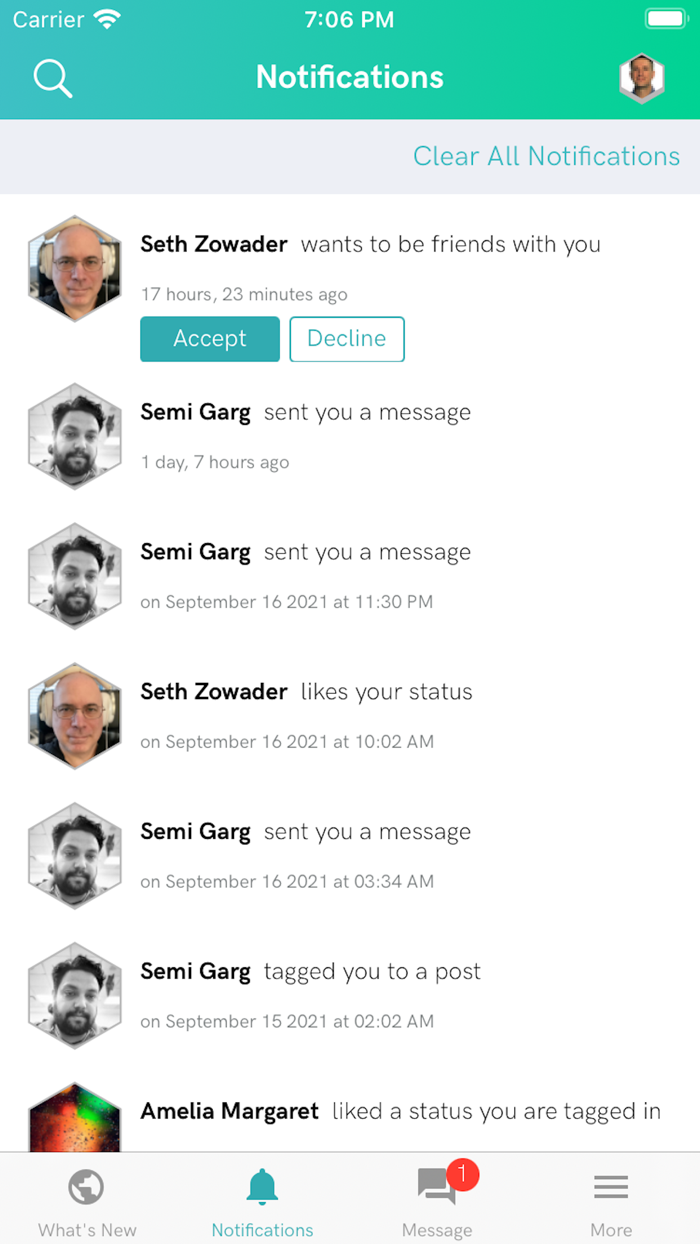Tap the Wi-Fi status icon
The image size is (700, 1244).
pyautogui.click(x=106, y=19)
